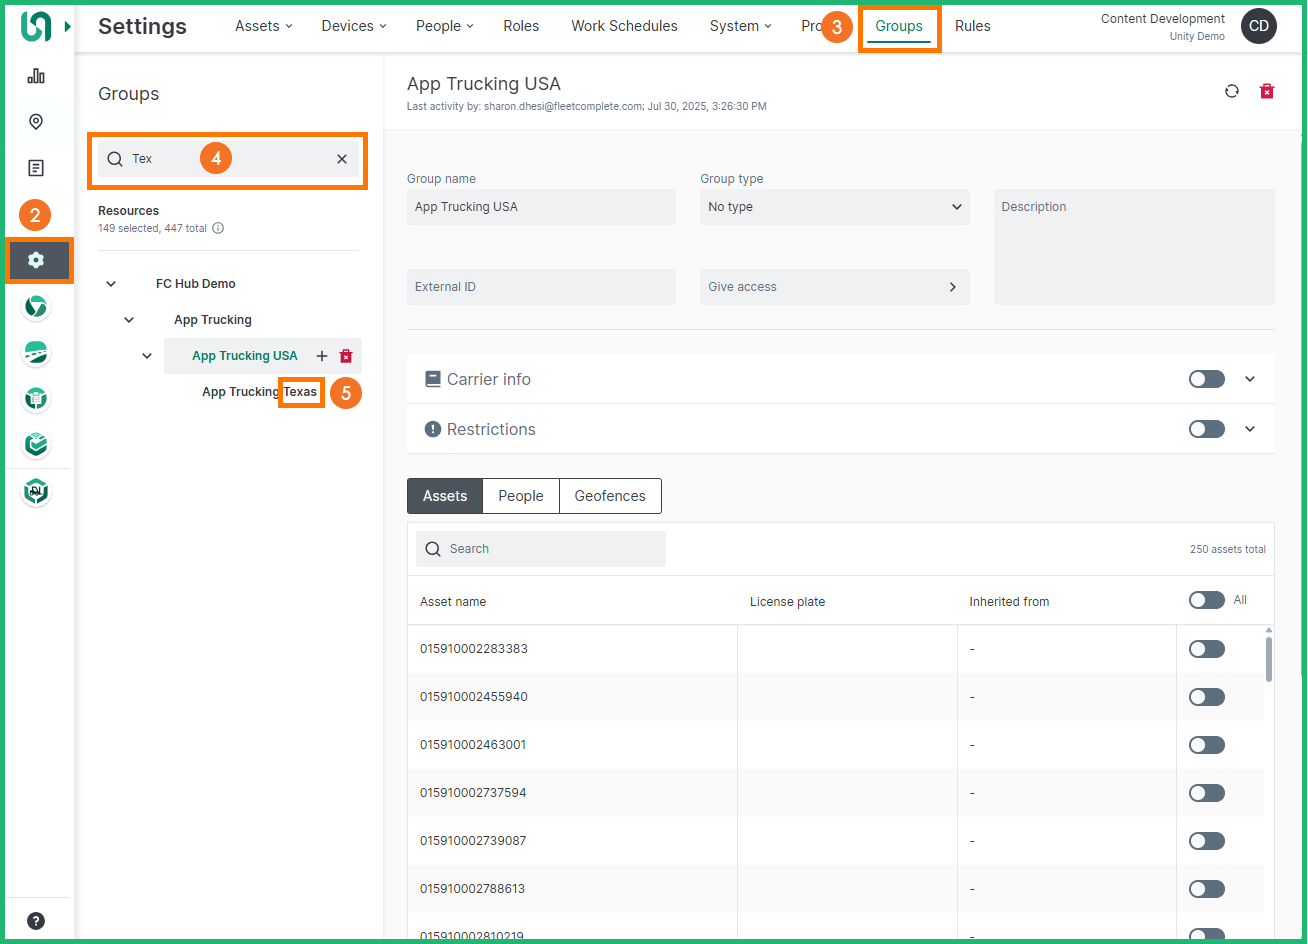Open the dashboard bar chart icon in sidebar
The image size is (1308, 944).
36,76
